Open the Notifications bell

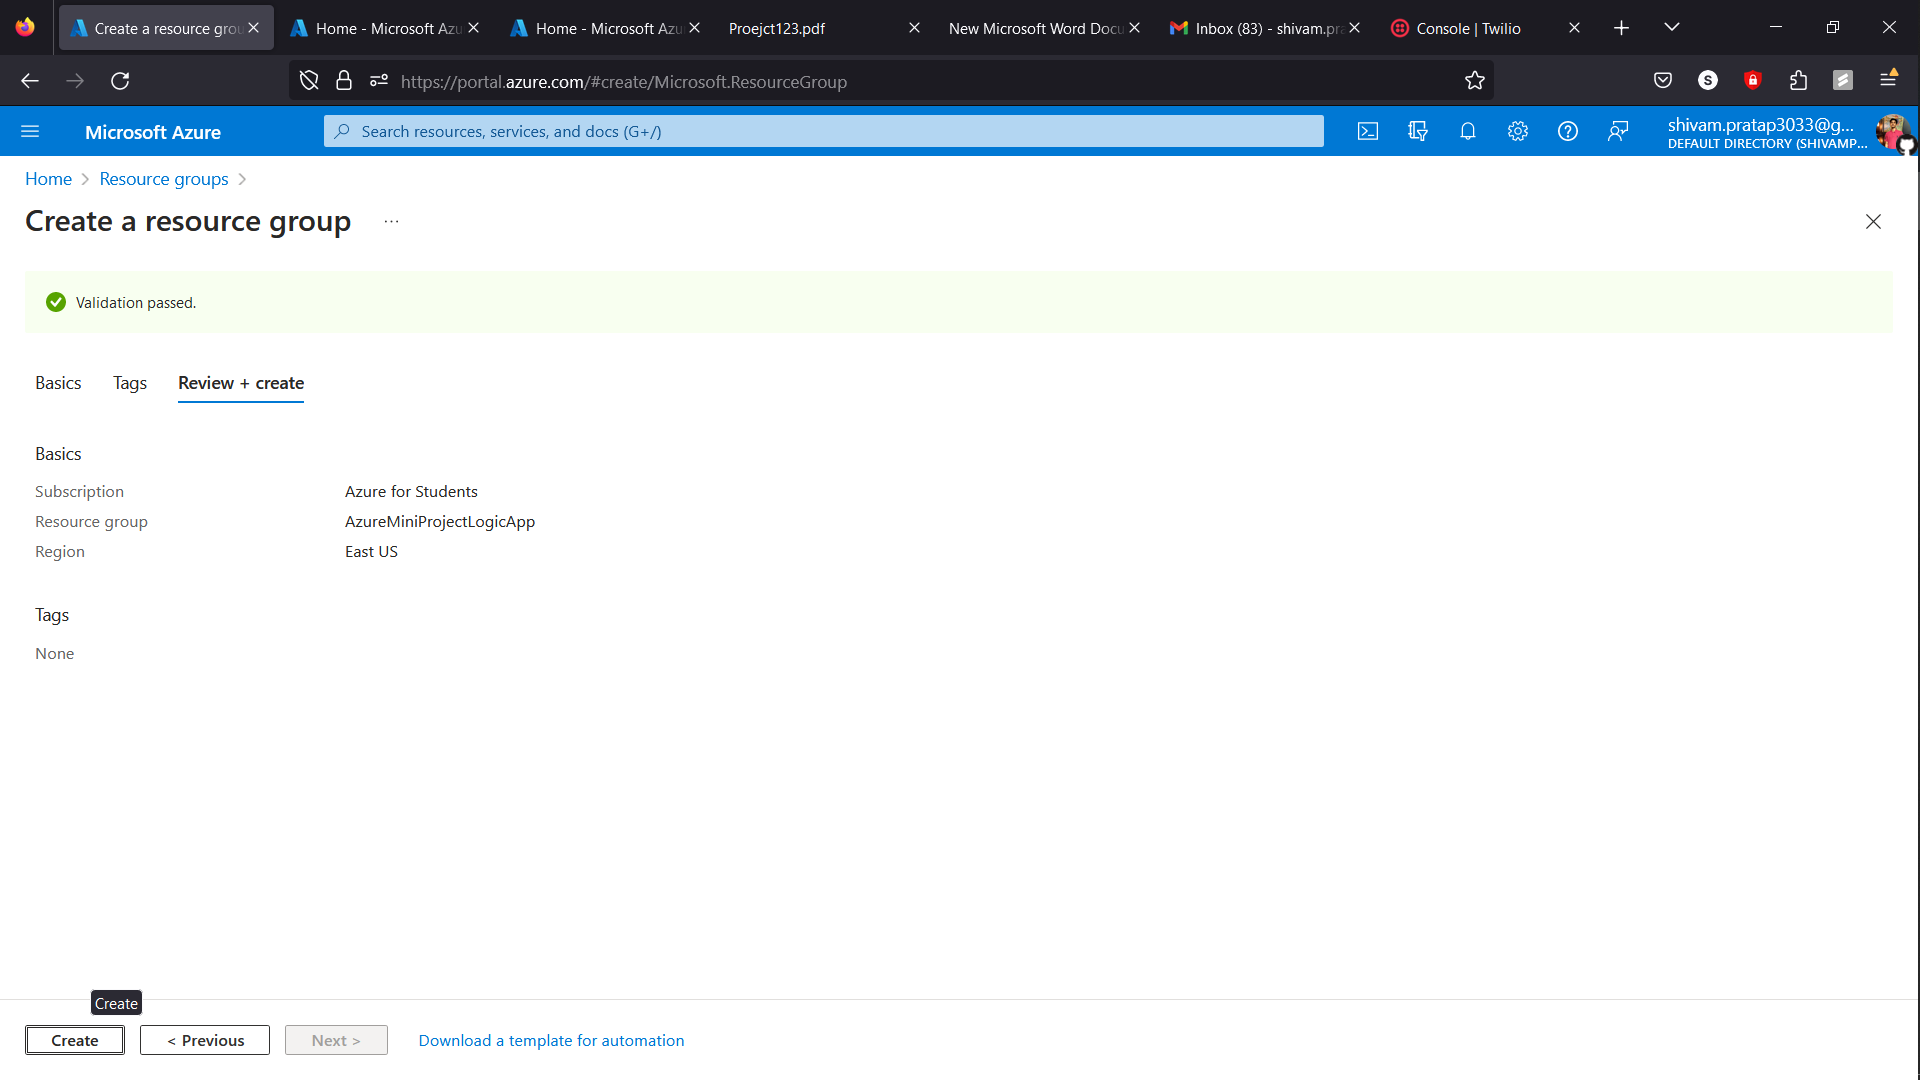(1467, 131)
